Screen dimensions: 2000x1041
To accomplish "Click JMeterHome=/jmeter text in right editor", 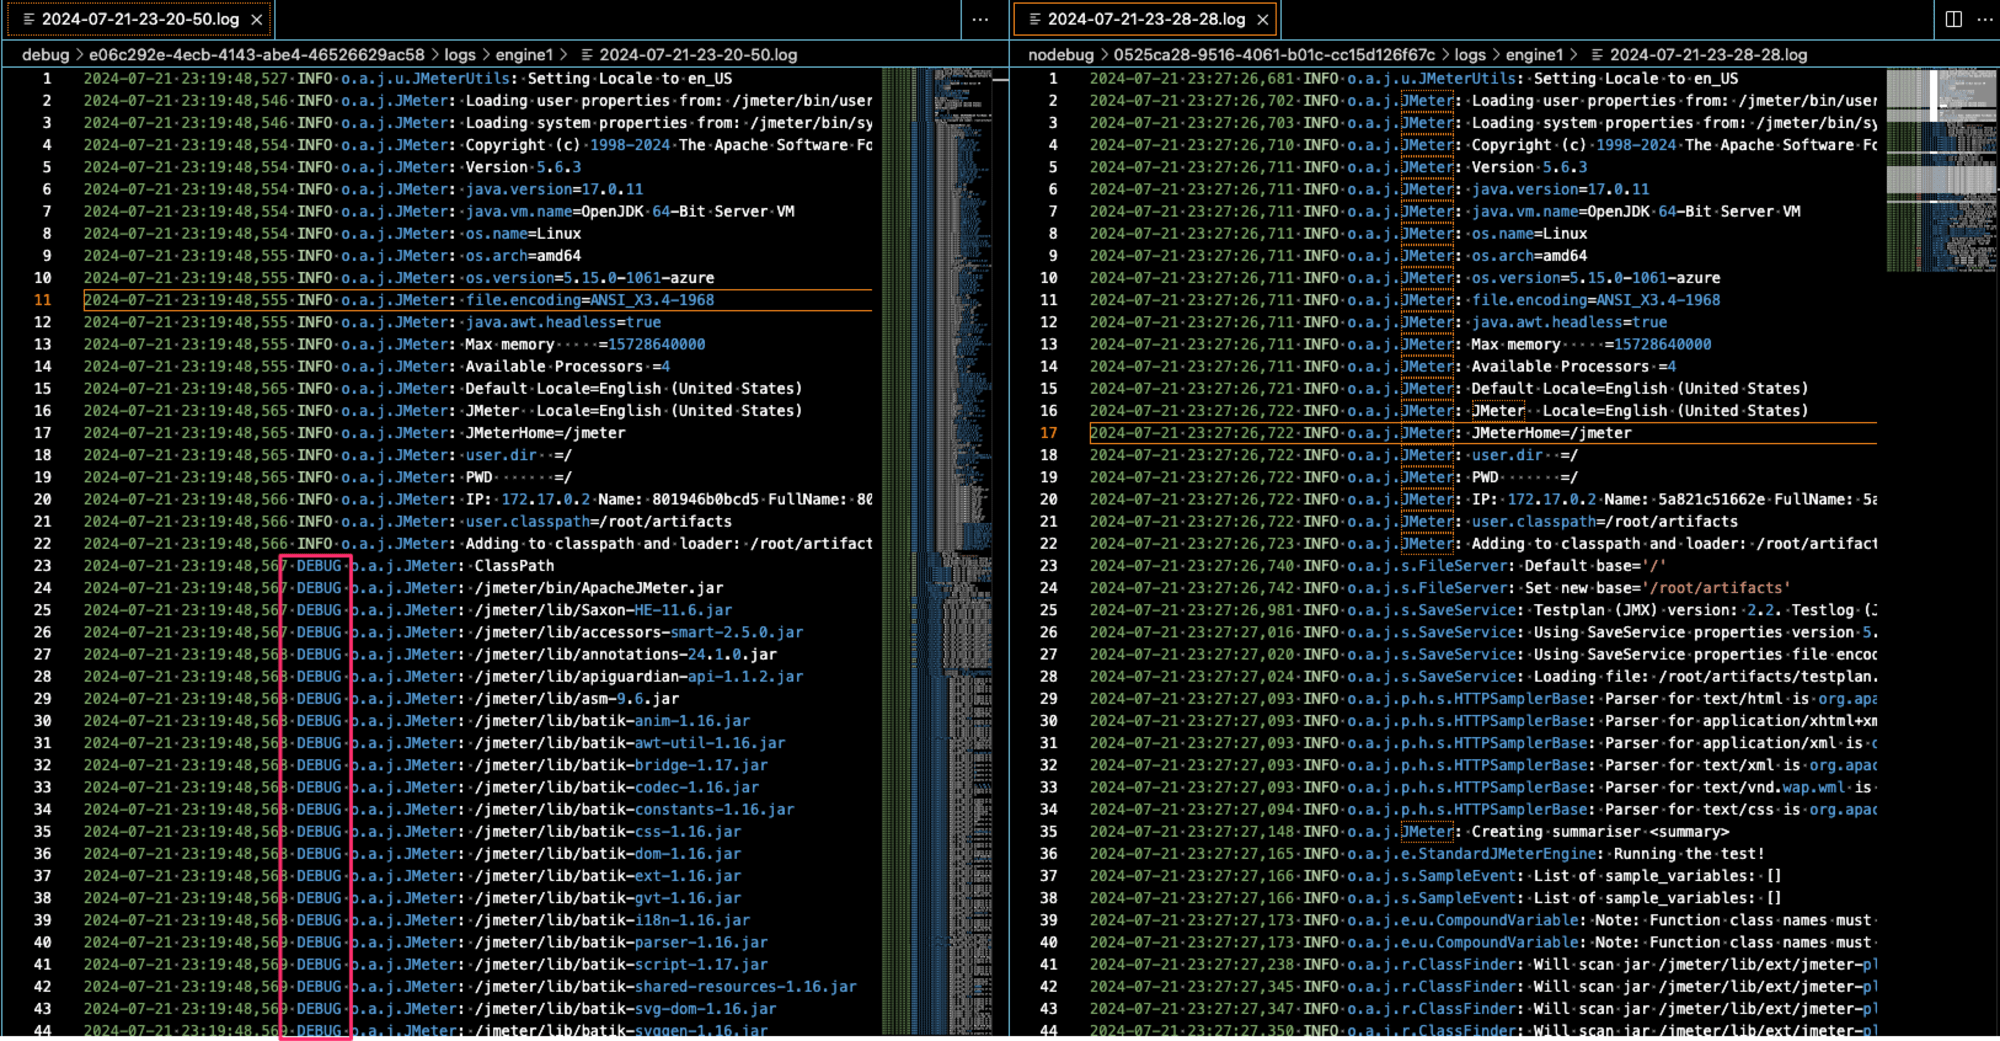I will [x=1551, y=433].
